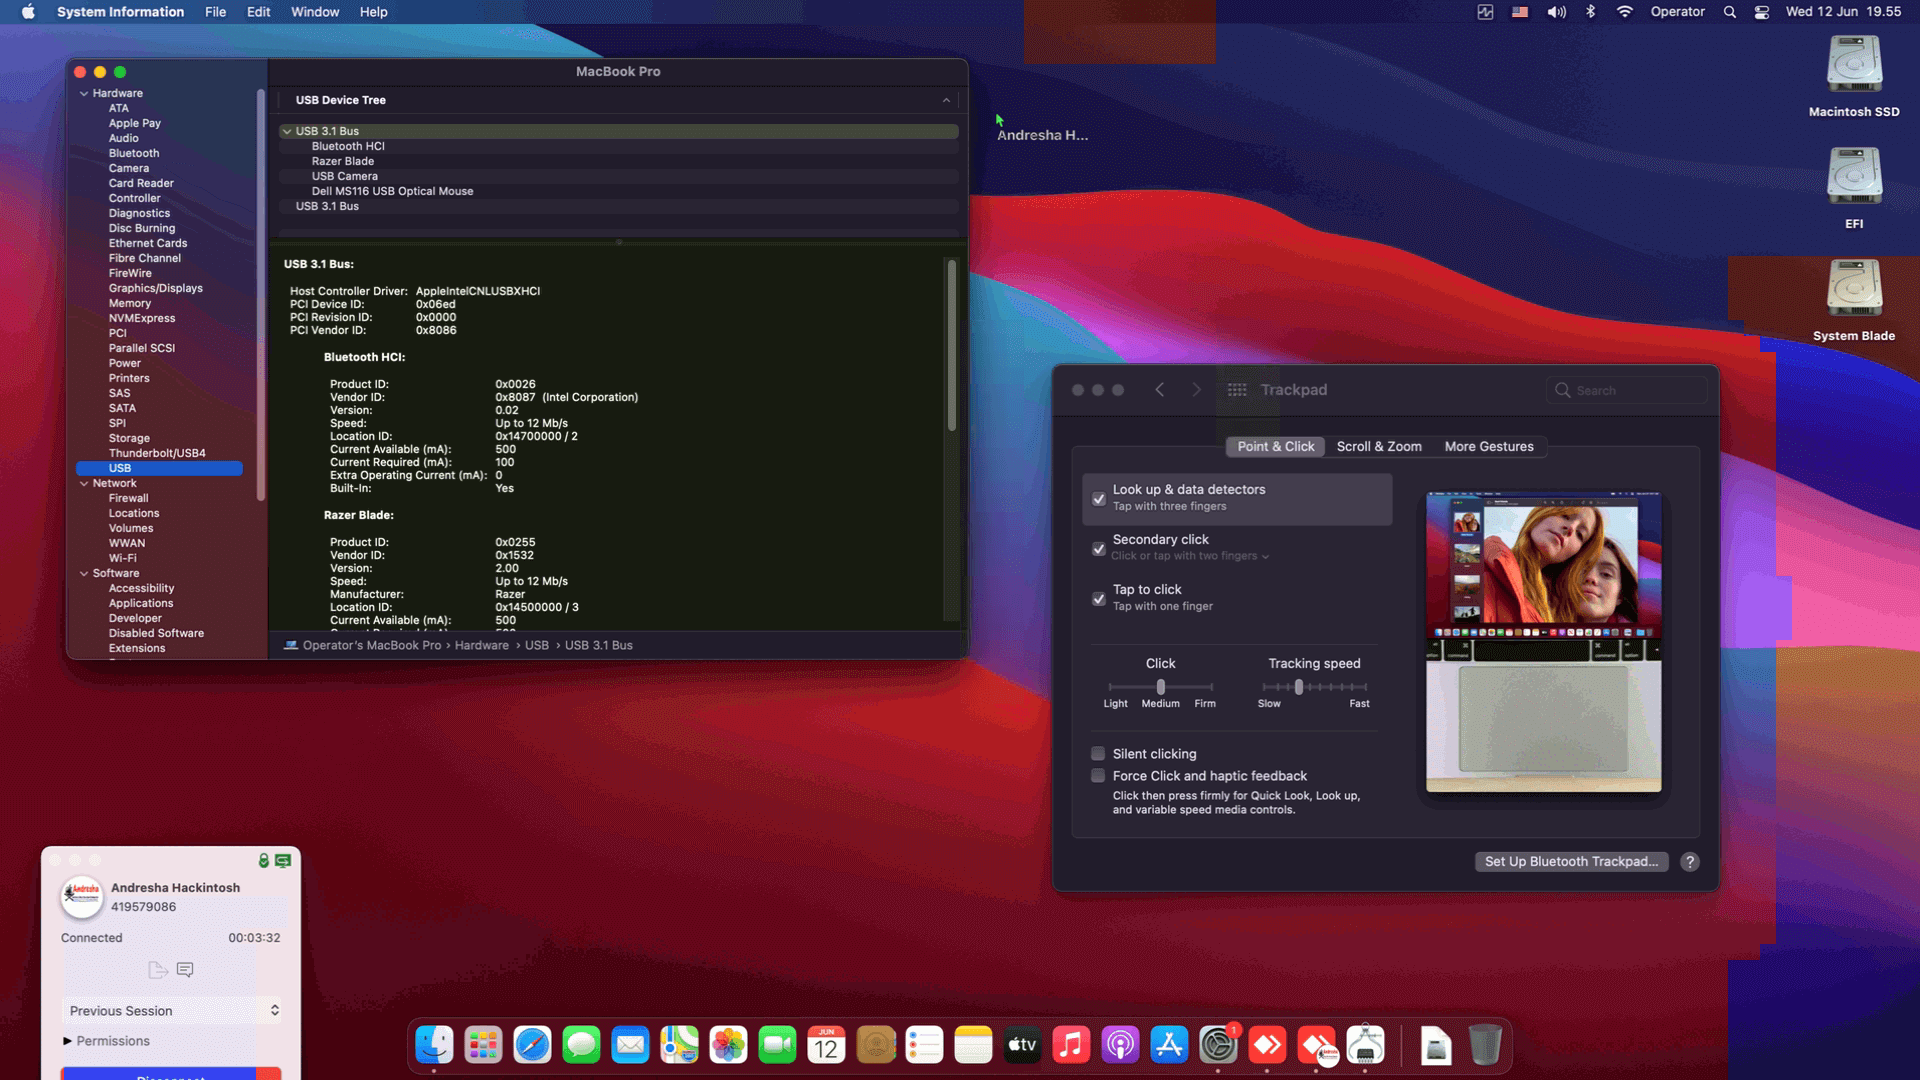Select Razer Blade in USB tree
The image size is (1920, 1080).
[342, 161]
